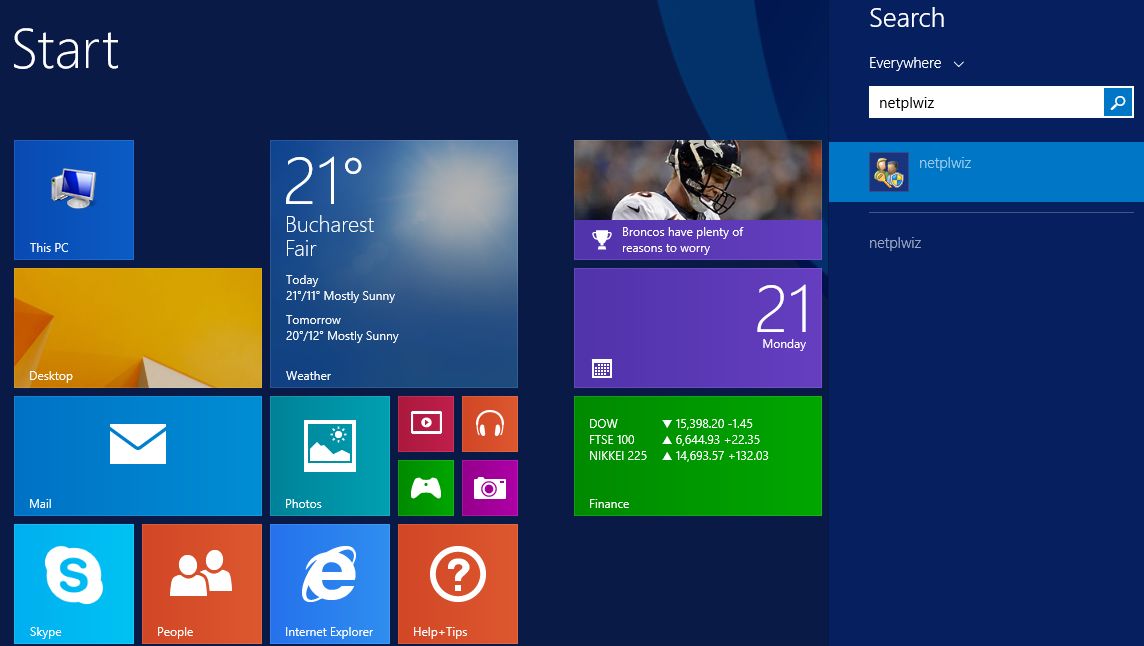Image resolution: width=1144 pixels, height=646 pixels.
Task: Open the Calendar tile showing Monday 21
Action: [x=697, y=328]
